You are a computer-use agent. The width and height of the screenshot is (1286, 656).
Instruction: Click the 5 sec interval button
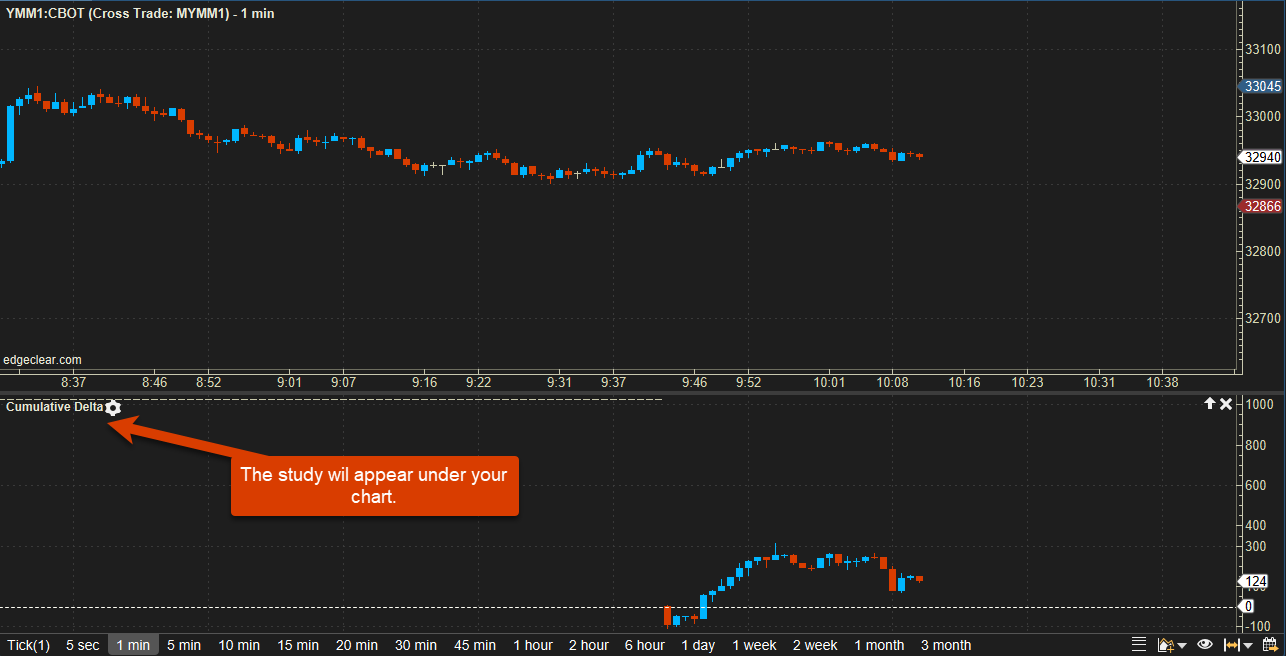click(82, 645)
